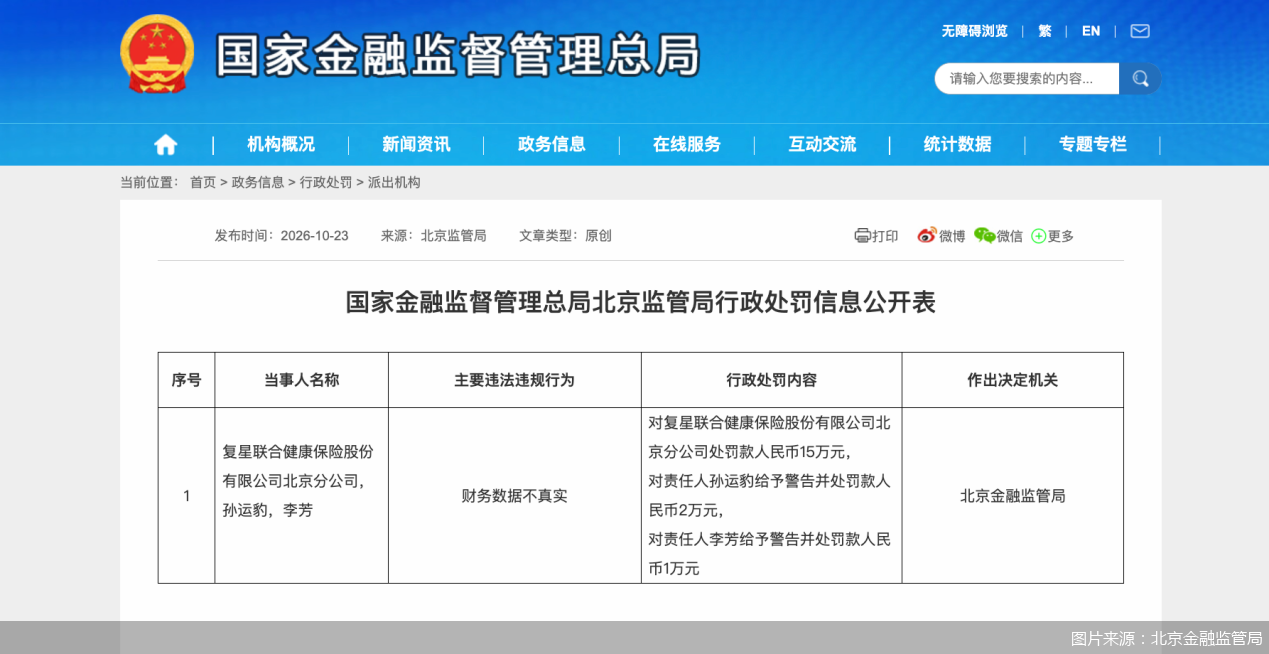
Task: Click 行政处罚内容 column header
Action: point(771,380)
